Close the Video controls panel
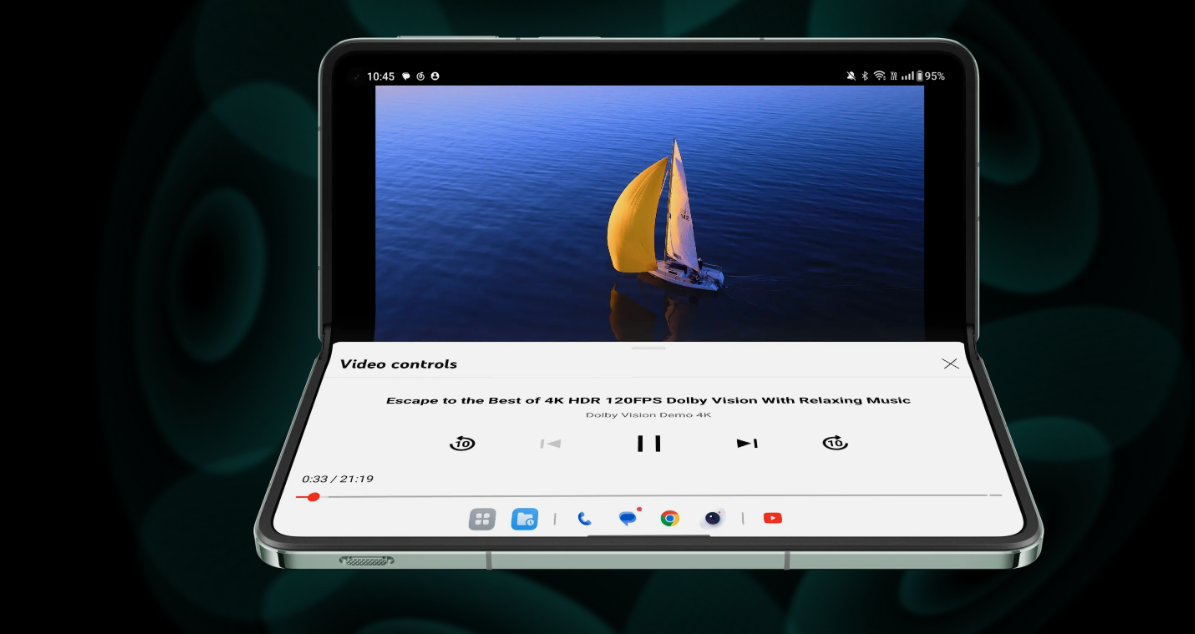The image size is (1195, 634). point(950,364)
